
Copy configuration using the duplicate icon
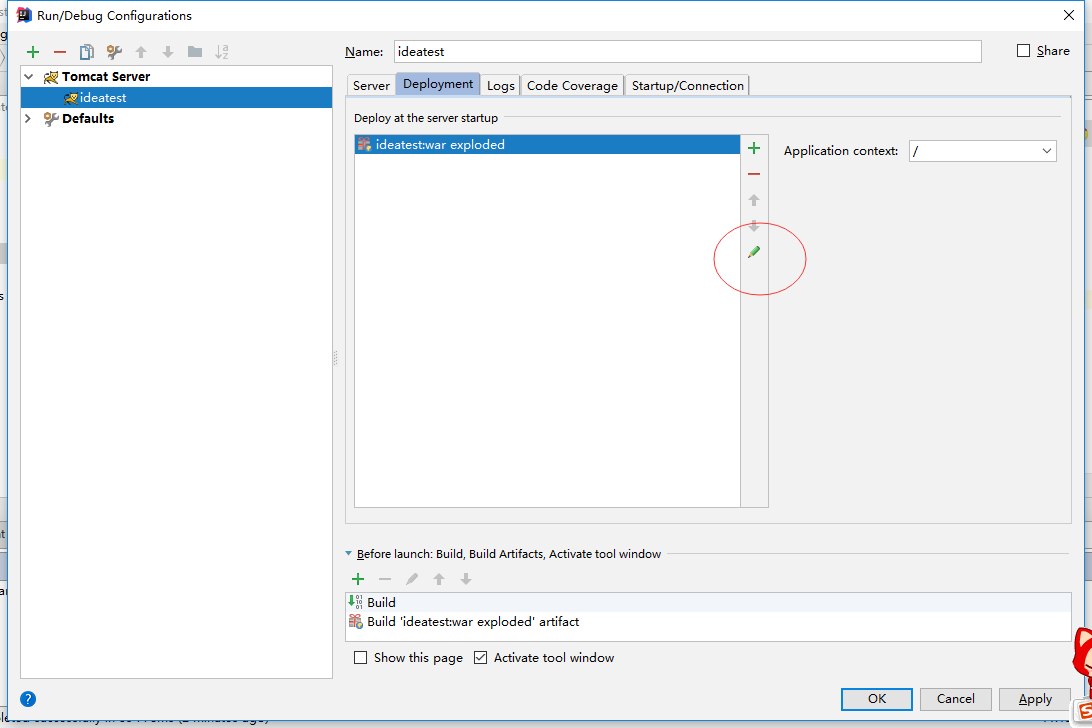pyautogui.click(x=87, y=52)
